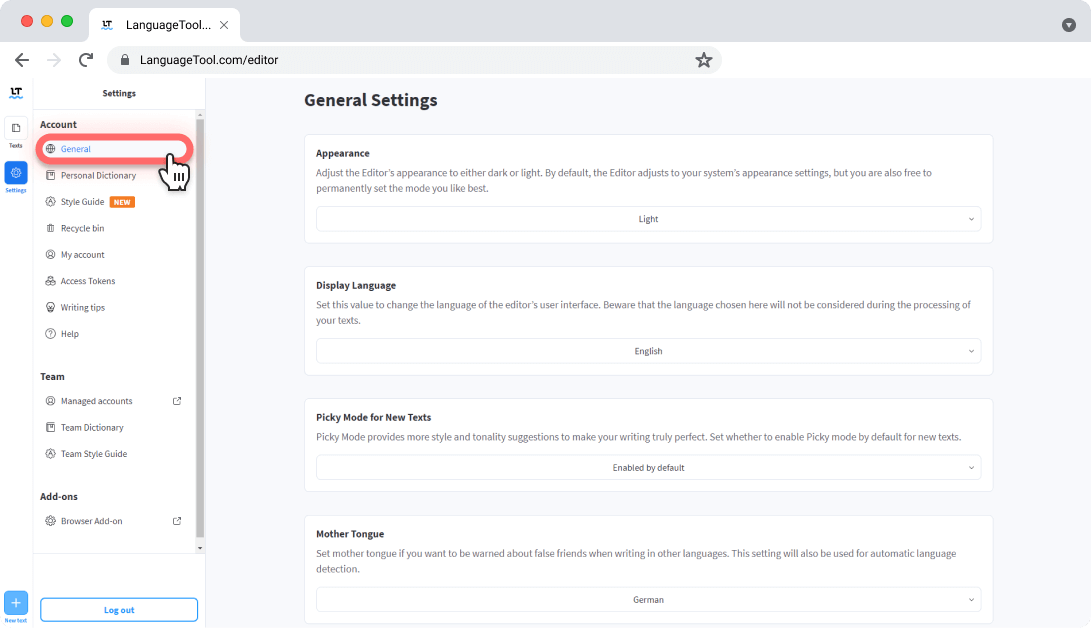The image size is (1091, 628).
Task: Reload the page with the refresh icon
Action: [86, 60]
